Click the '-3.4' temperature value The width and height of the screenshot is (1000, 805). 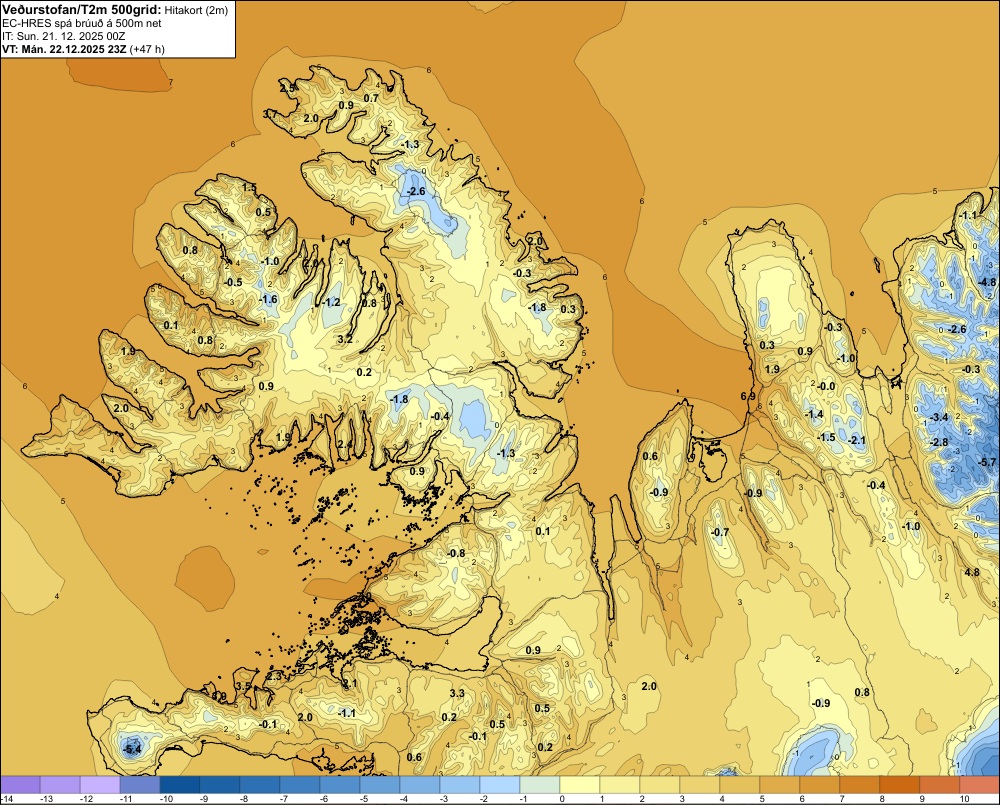click(x=939, y=417)
